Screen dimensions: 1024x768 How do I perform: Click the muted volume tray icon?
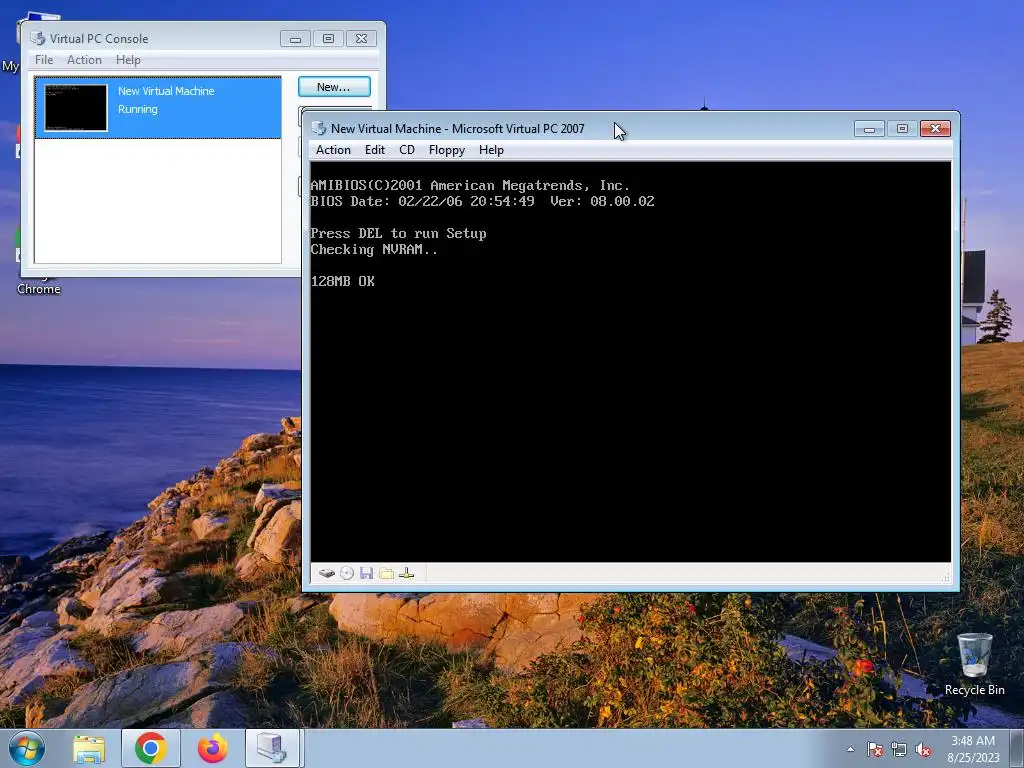click(x=923, y=749)
